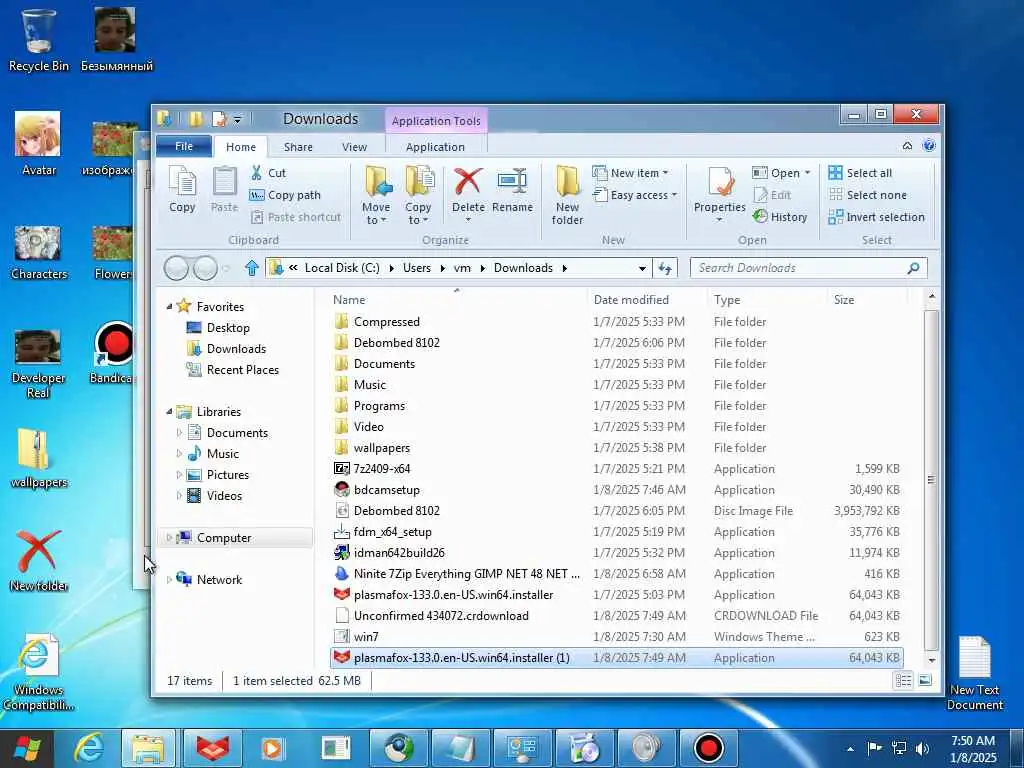This screenshot has height=768, width=1024.
Task: Select Recycle Bin on desktop
Action: pos(38,39)
